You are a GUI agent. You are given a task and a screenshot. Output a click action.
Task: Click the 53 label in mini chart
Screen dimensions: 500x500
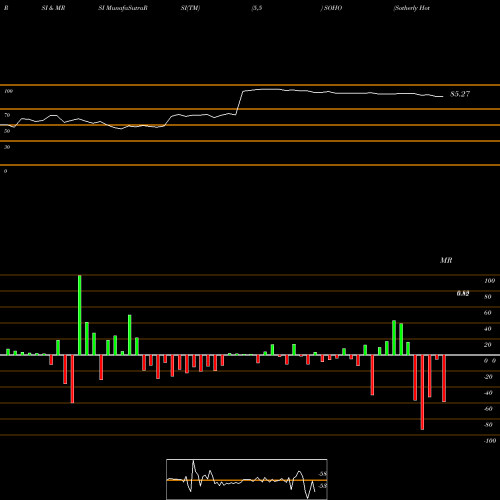[323, 486]
